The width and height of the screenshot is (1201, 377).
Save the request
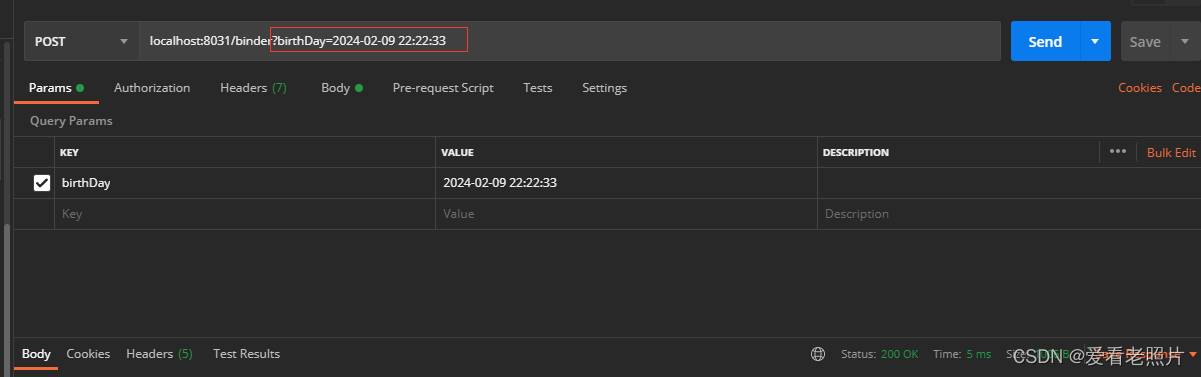click(1145, 41)
